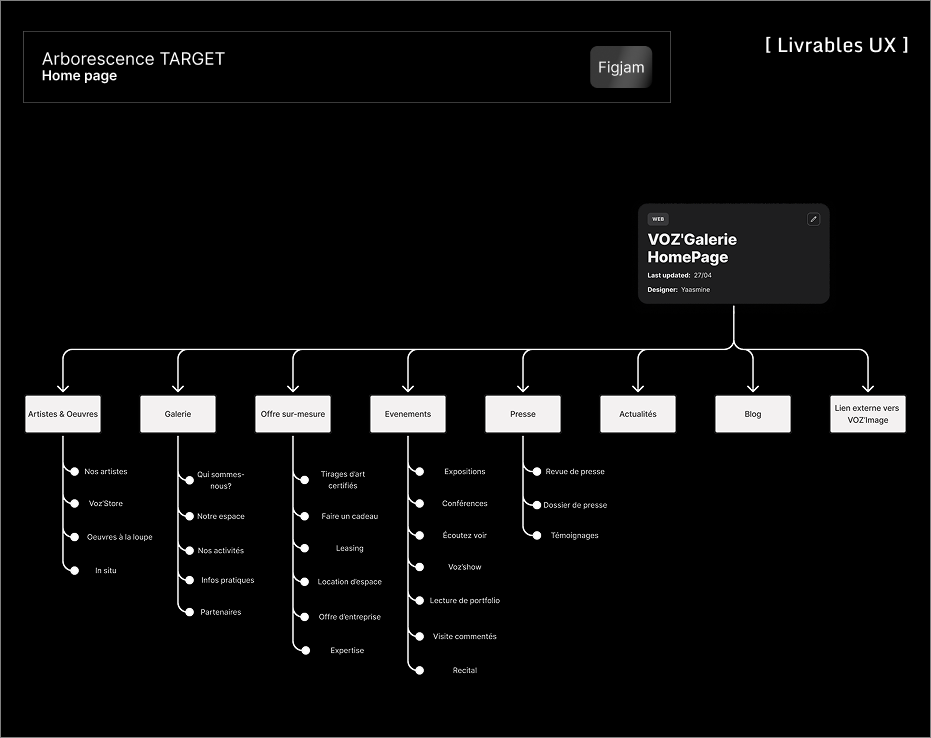Click Qui sommes-nous? item
Viewport: 931px width, 738px height.
220,480
